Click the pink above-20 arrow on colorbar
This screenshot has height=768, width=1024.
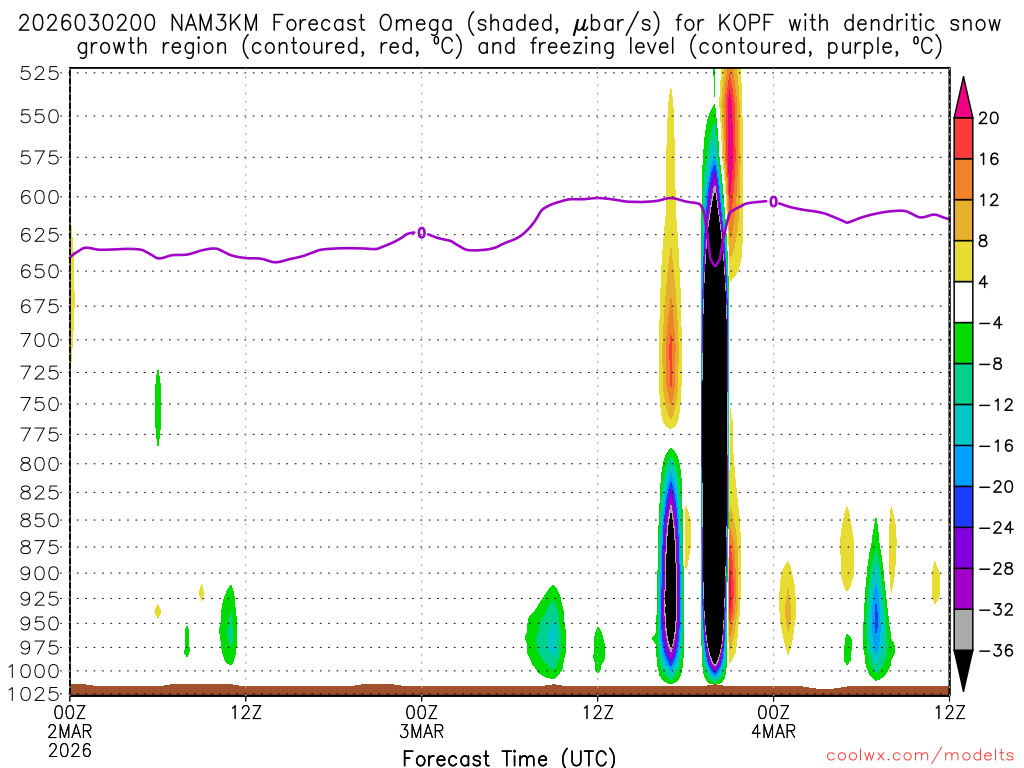(x=963, y=97)
